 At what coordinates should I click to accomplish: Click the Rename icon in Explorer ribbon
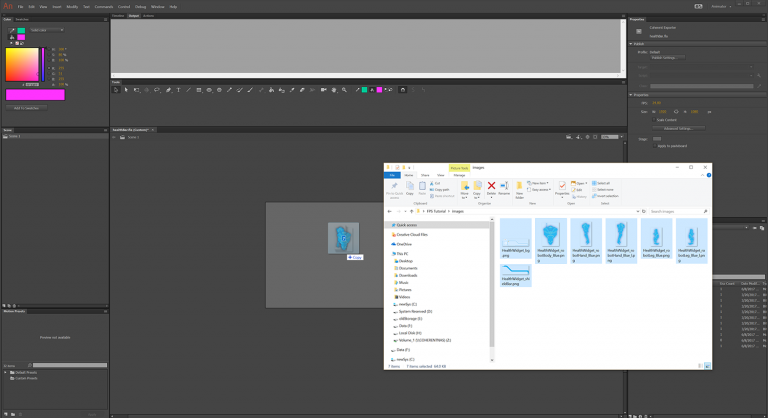(x=505, y=187)
